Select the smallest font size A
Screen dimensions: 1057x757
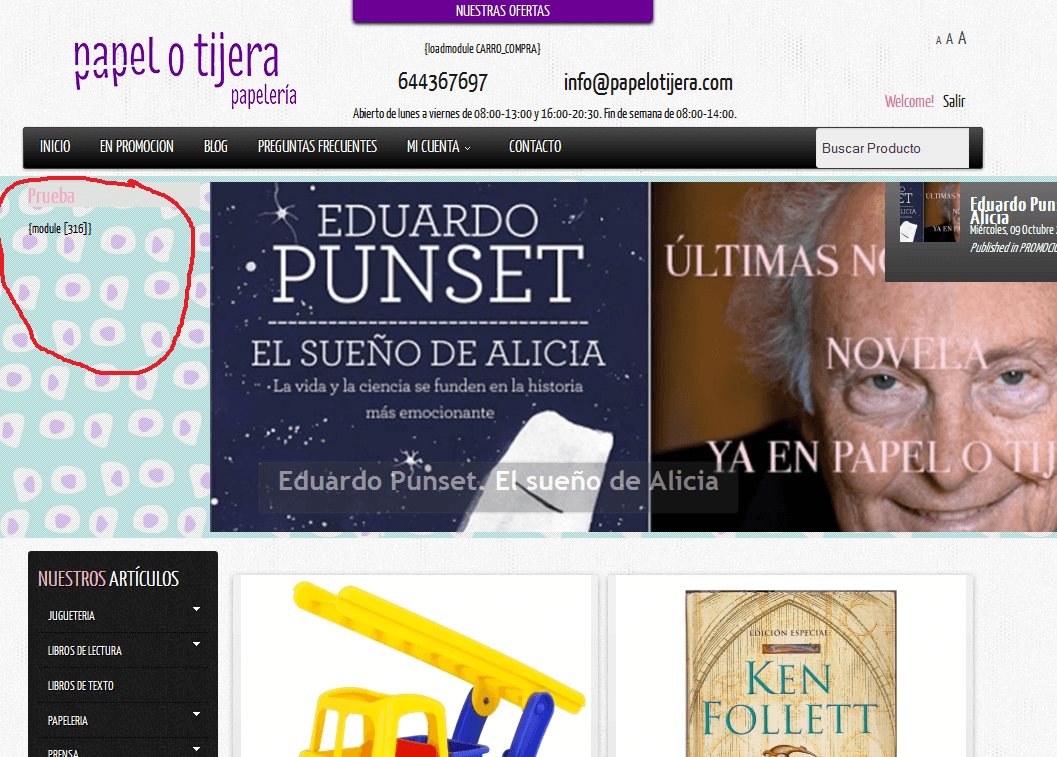(938, 40)
